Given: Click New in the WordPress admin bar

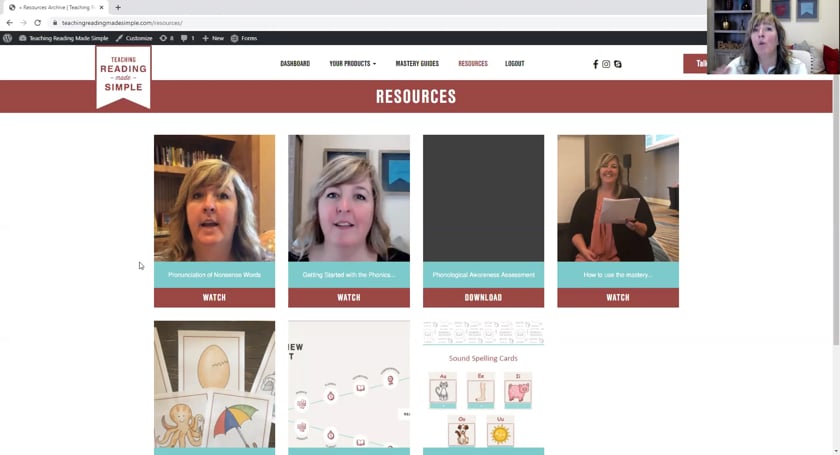Looking at the screenshot, I should click(x=213, y=38).
